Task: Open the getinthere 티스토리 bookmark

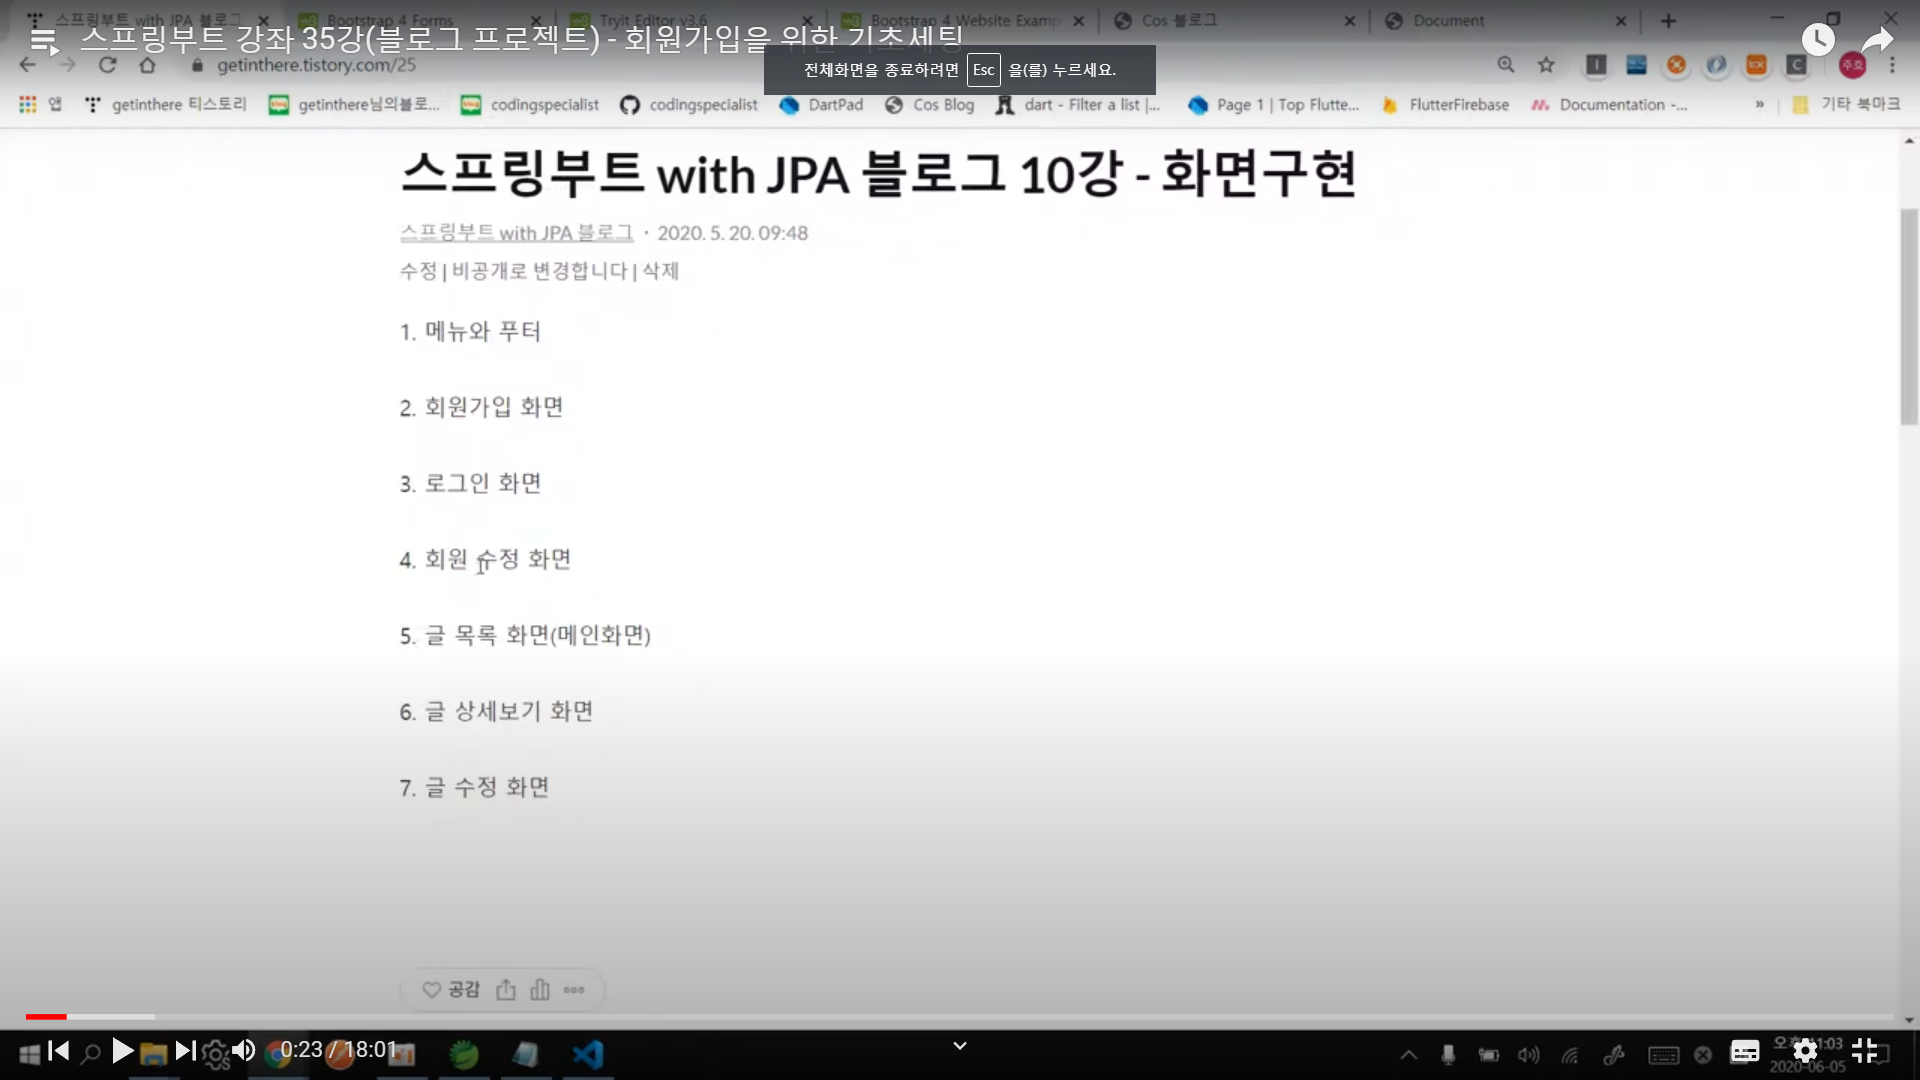Action: pyautogui.click(x=166, y=104)
